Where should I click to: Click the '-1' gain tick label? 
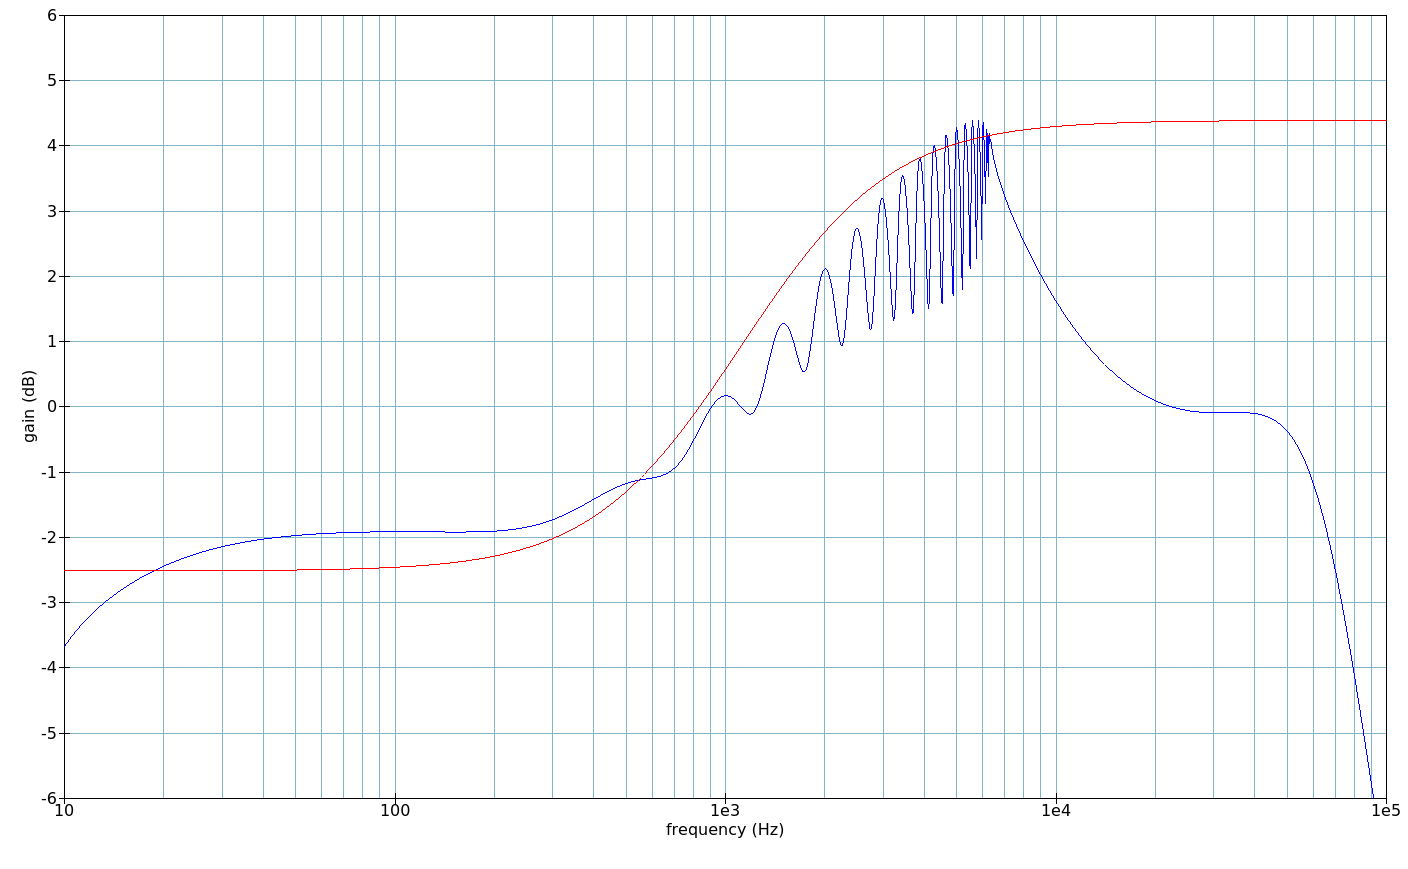pyautogui.click(x=48, y=472)
